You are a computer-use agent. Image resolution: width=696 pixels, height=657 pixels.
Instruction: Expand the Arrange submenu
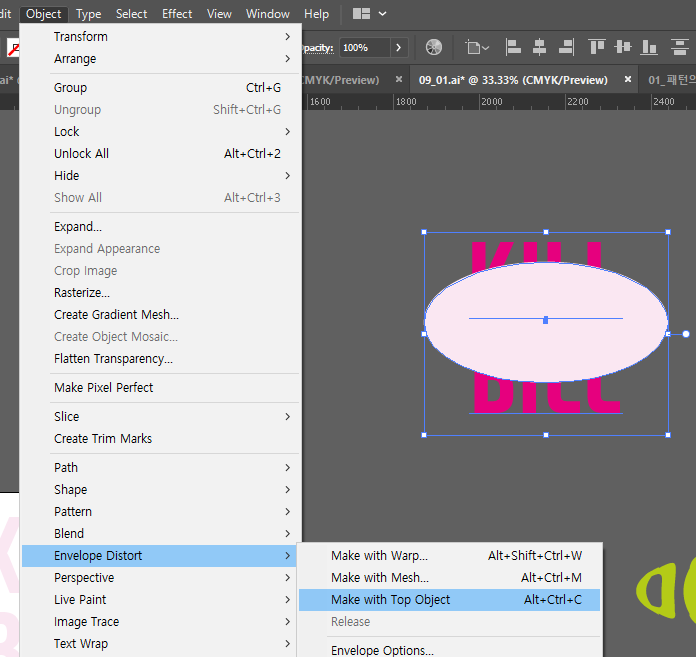(160, 59)
